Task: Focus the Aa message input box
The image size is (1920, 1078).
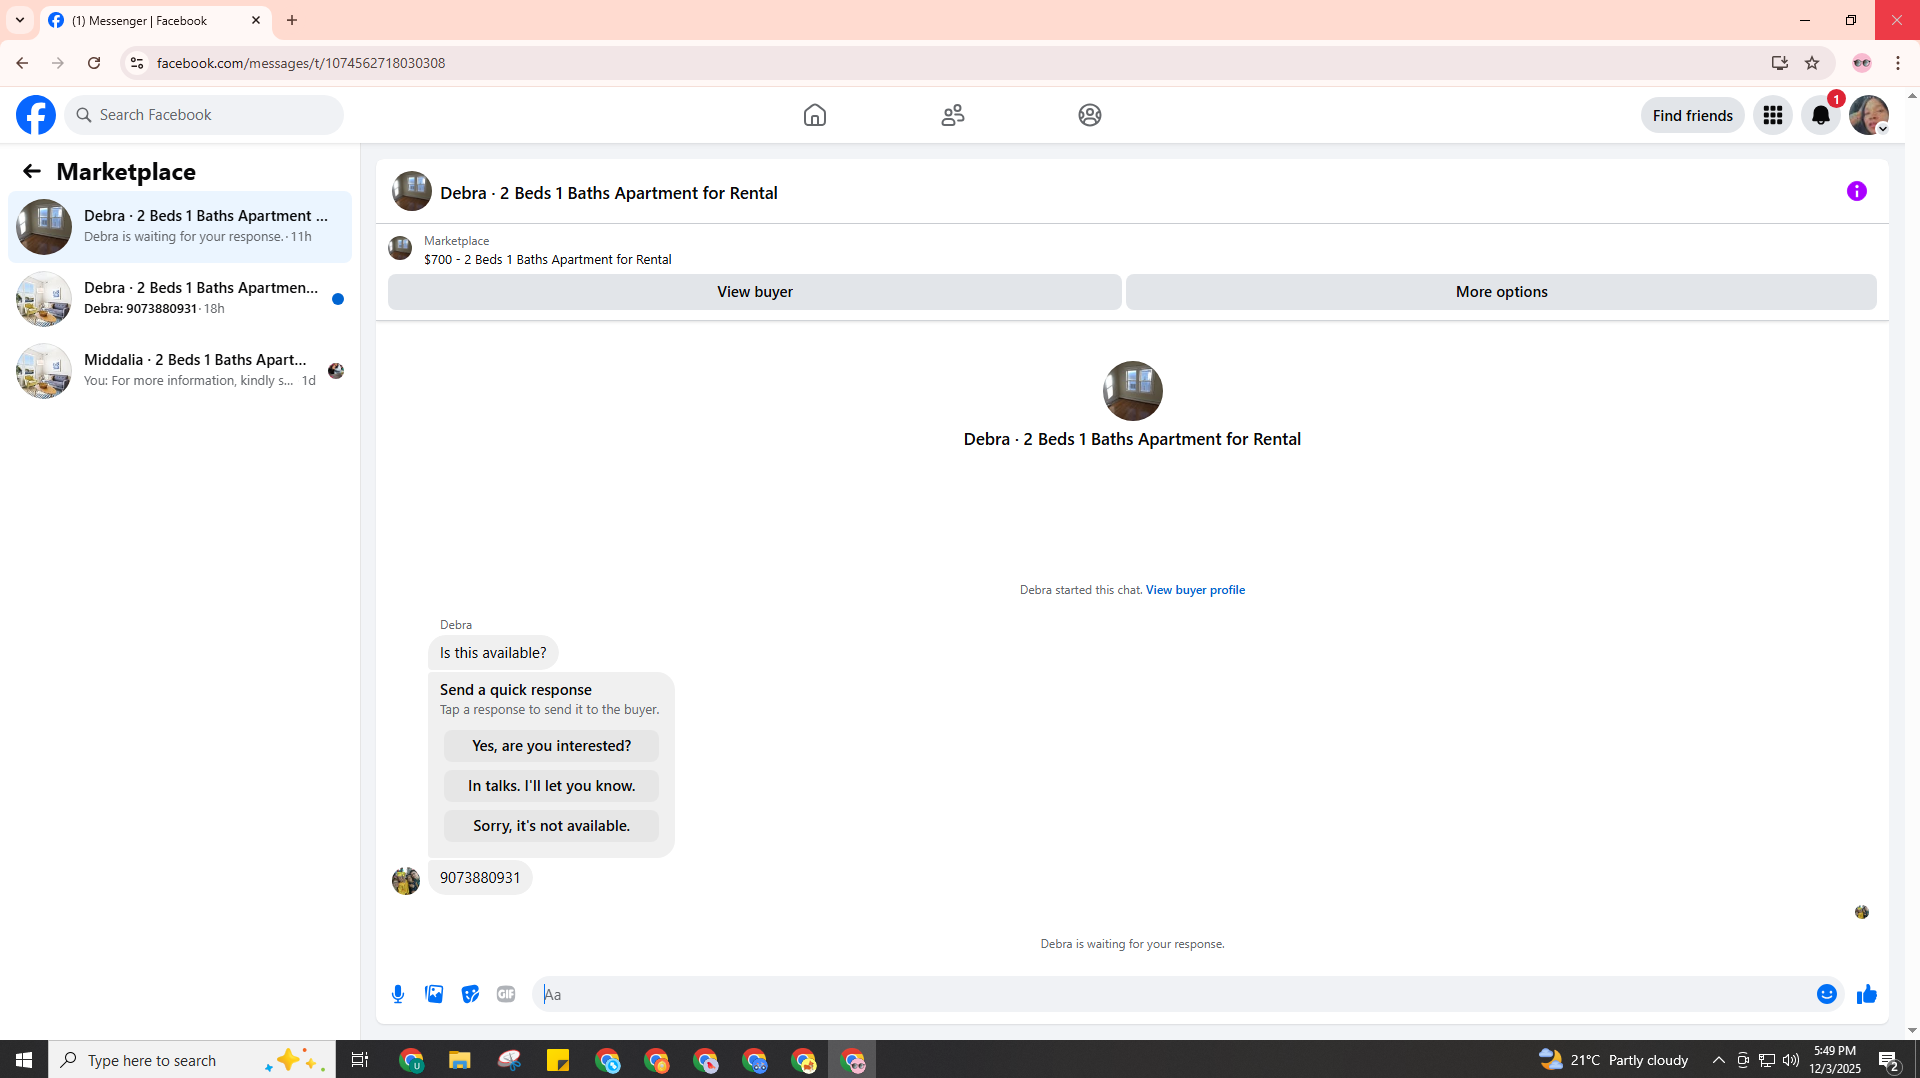Action: (1174, 994)
